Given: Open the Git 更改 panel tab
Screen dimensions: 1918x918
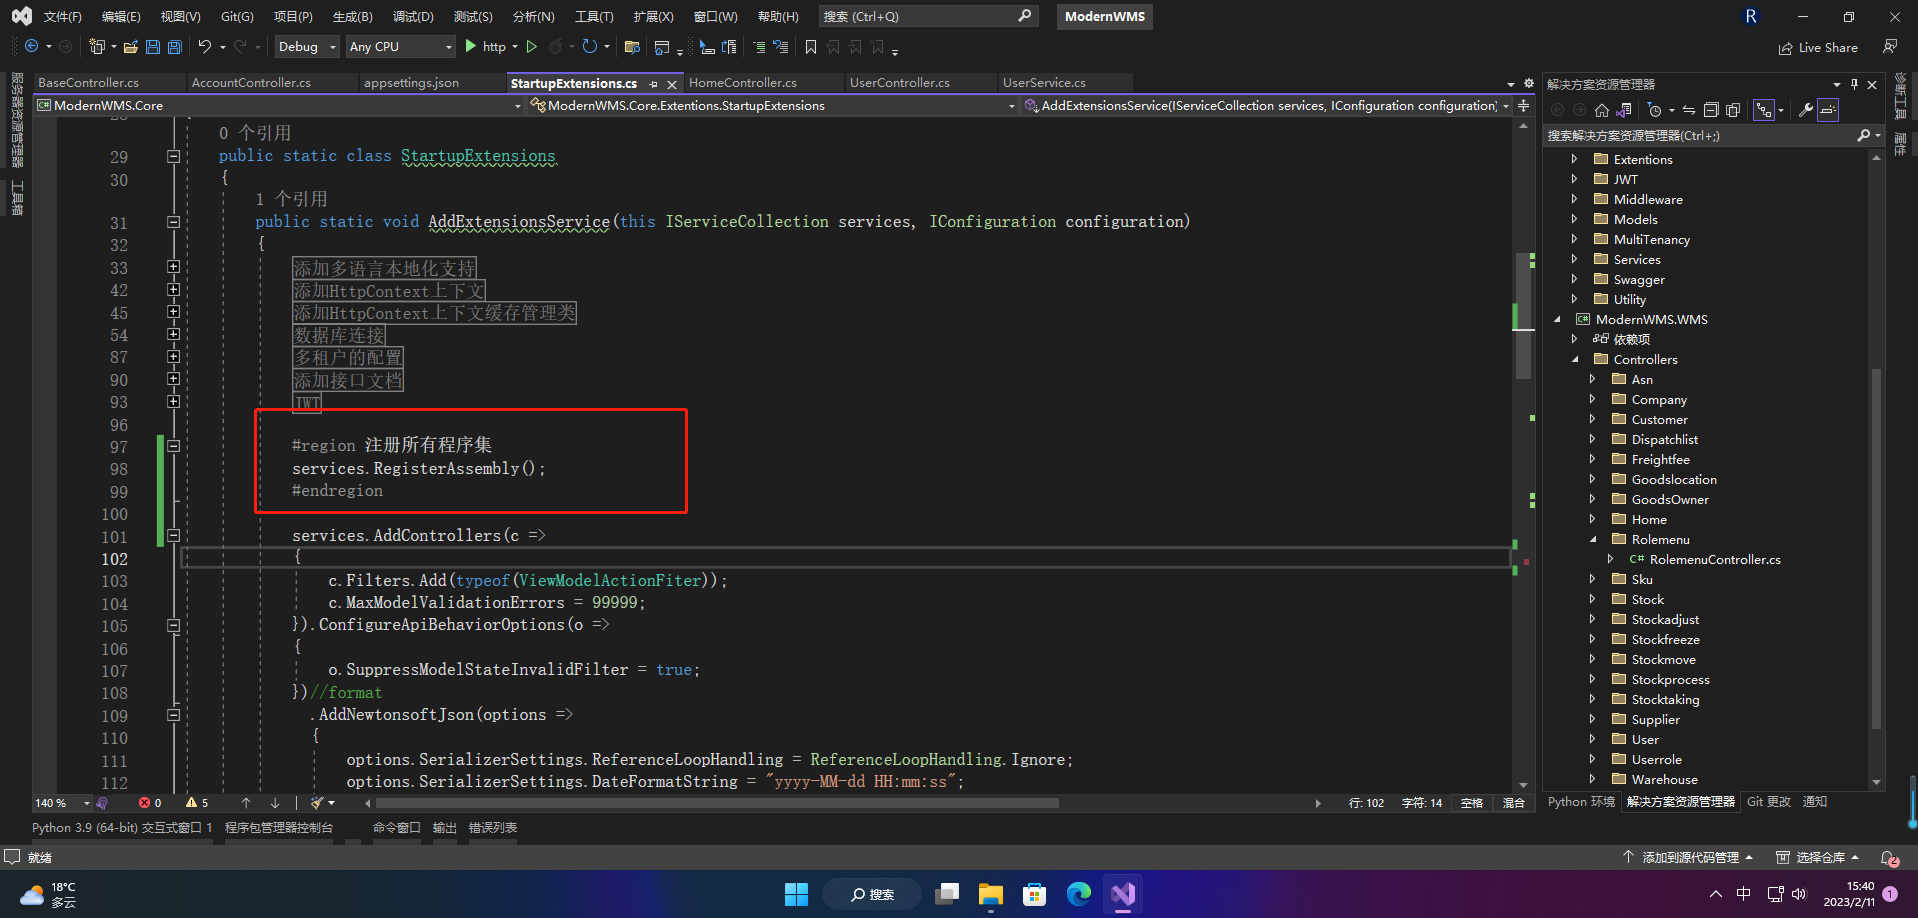Looking at the screenshot, I should (x=1769, y=802).
